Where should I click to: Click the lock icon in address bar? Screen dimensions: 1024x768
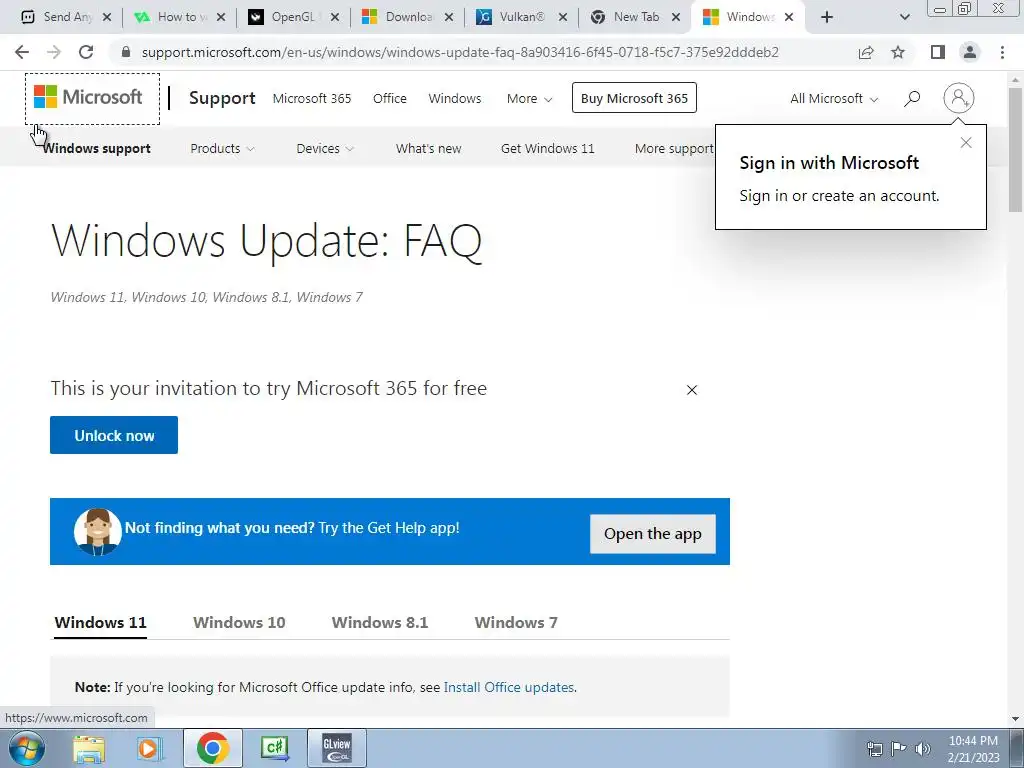tap(126, 52)
